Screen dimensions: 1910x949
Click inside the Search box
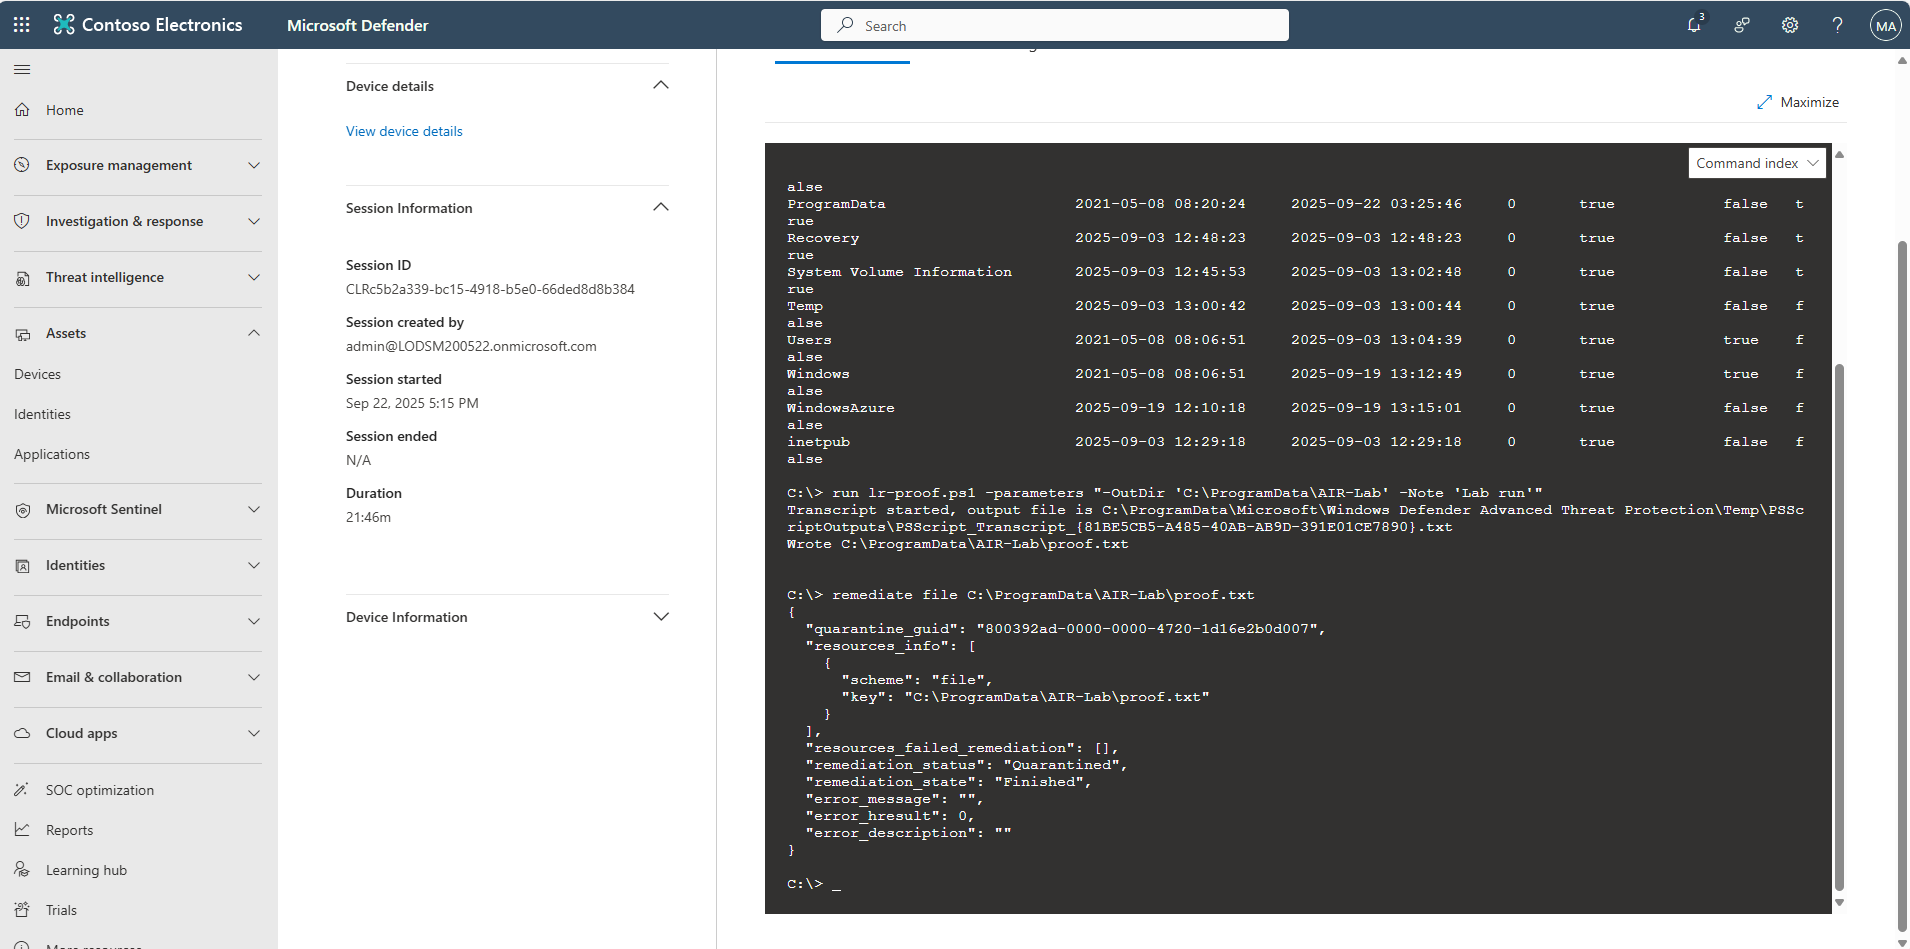pyautogui.click(x=1055, y=25)
